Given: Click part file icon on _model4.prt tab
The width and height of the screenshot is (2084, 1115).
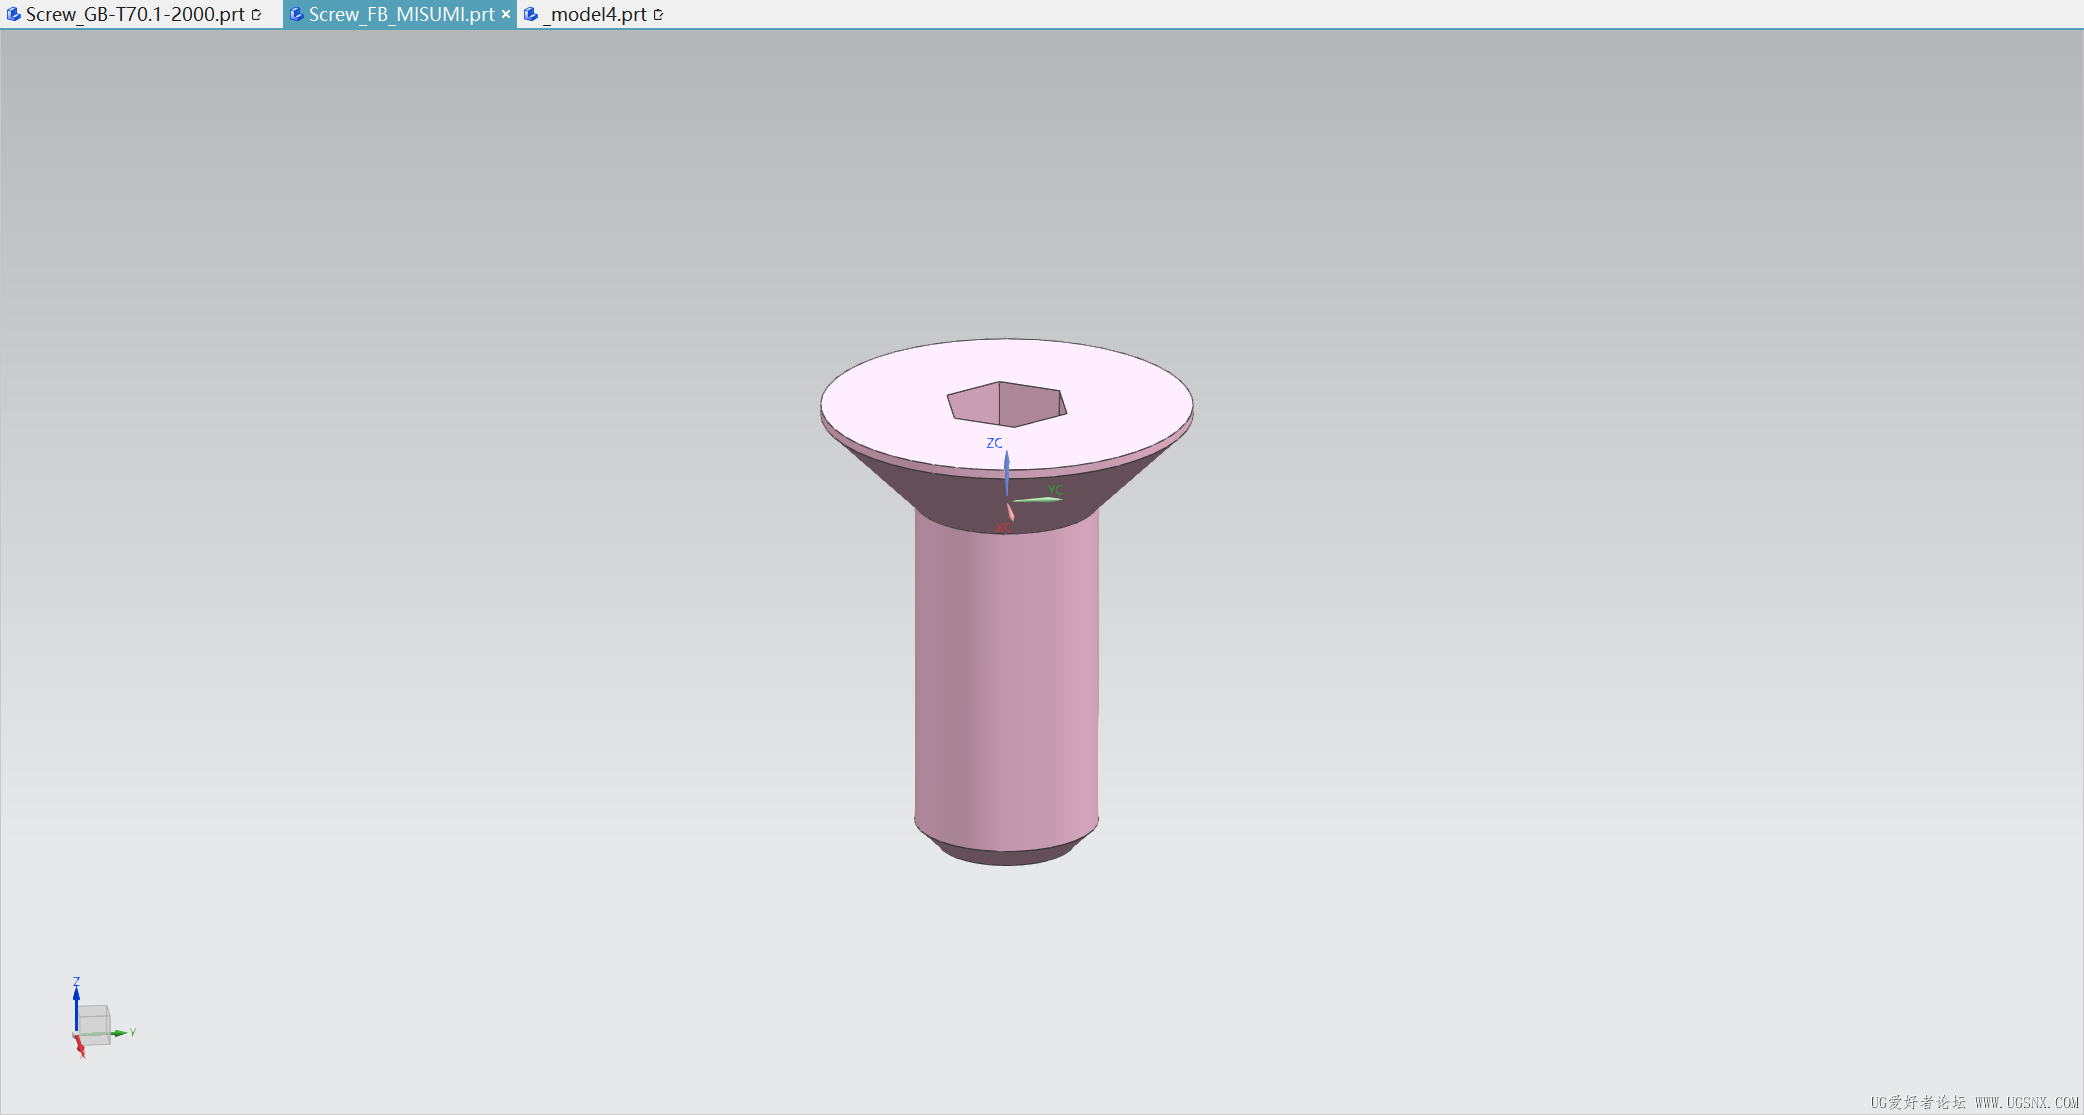Looking at the screenshot, I should pyautogui.click(x=531, y=14).
